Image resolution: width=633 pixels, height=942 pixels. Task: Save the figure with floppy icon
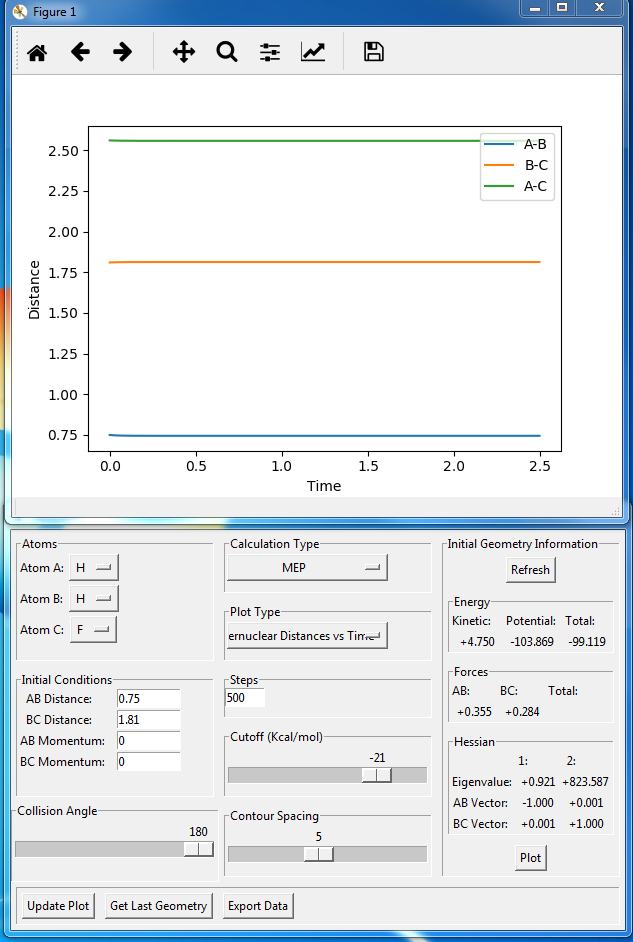(374, 52)
